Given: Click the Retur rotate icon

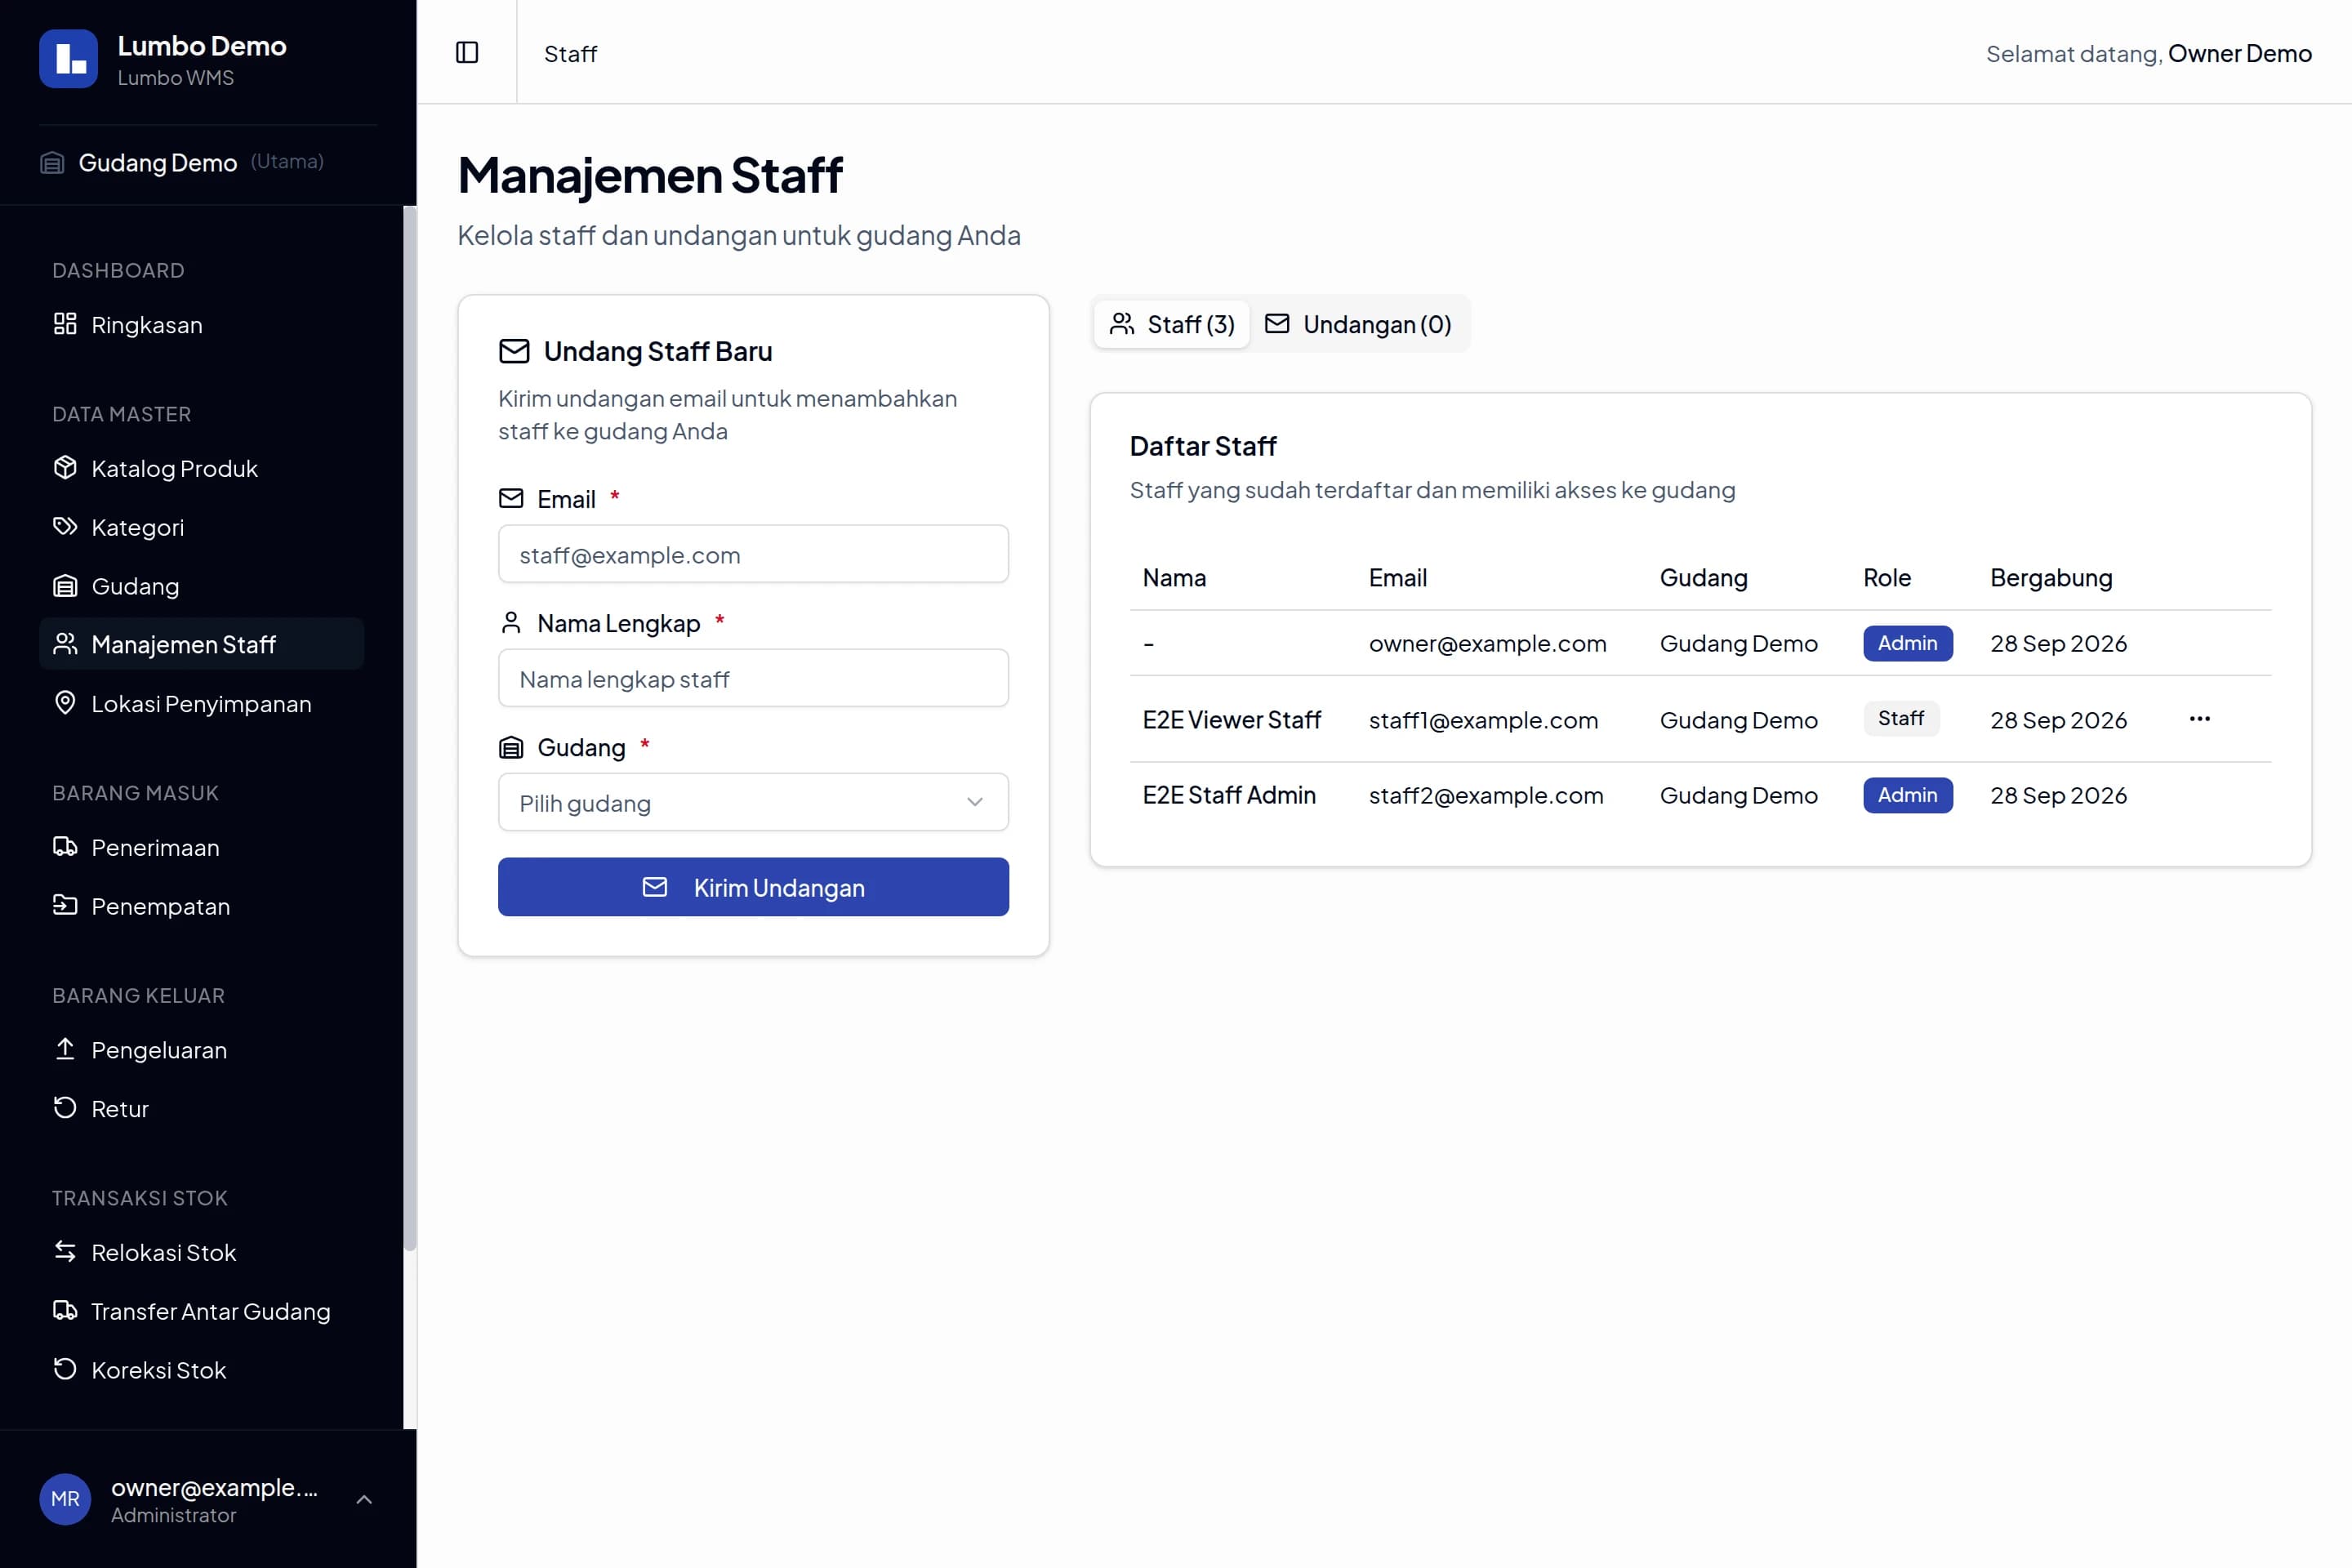Looking at the screenshot, I should [65, 1108].
